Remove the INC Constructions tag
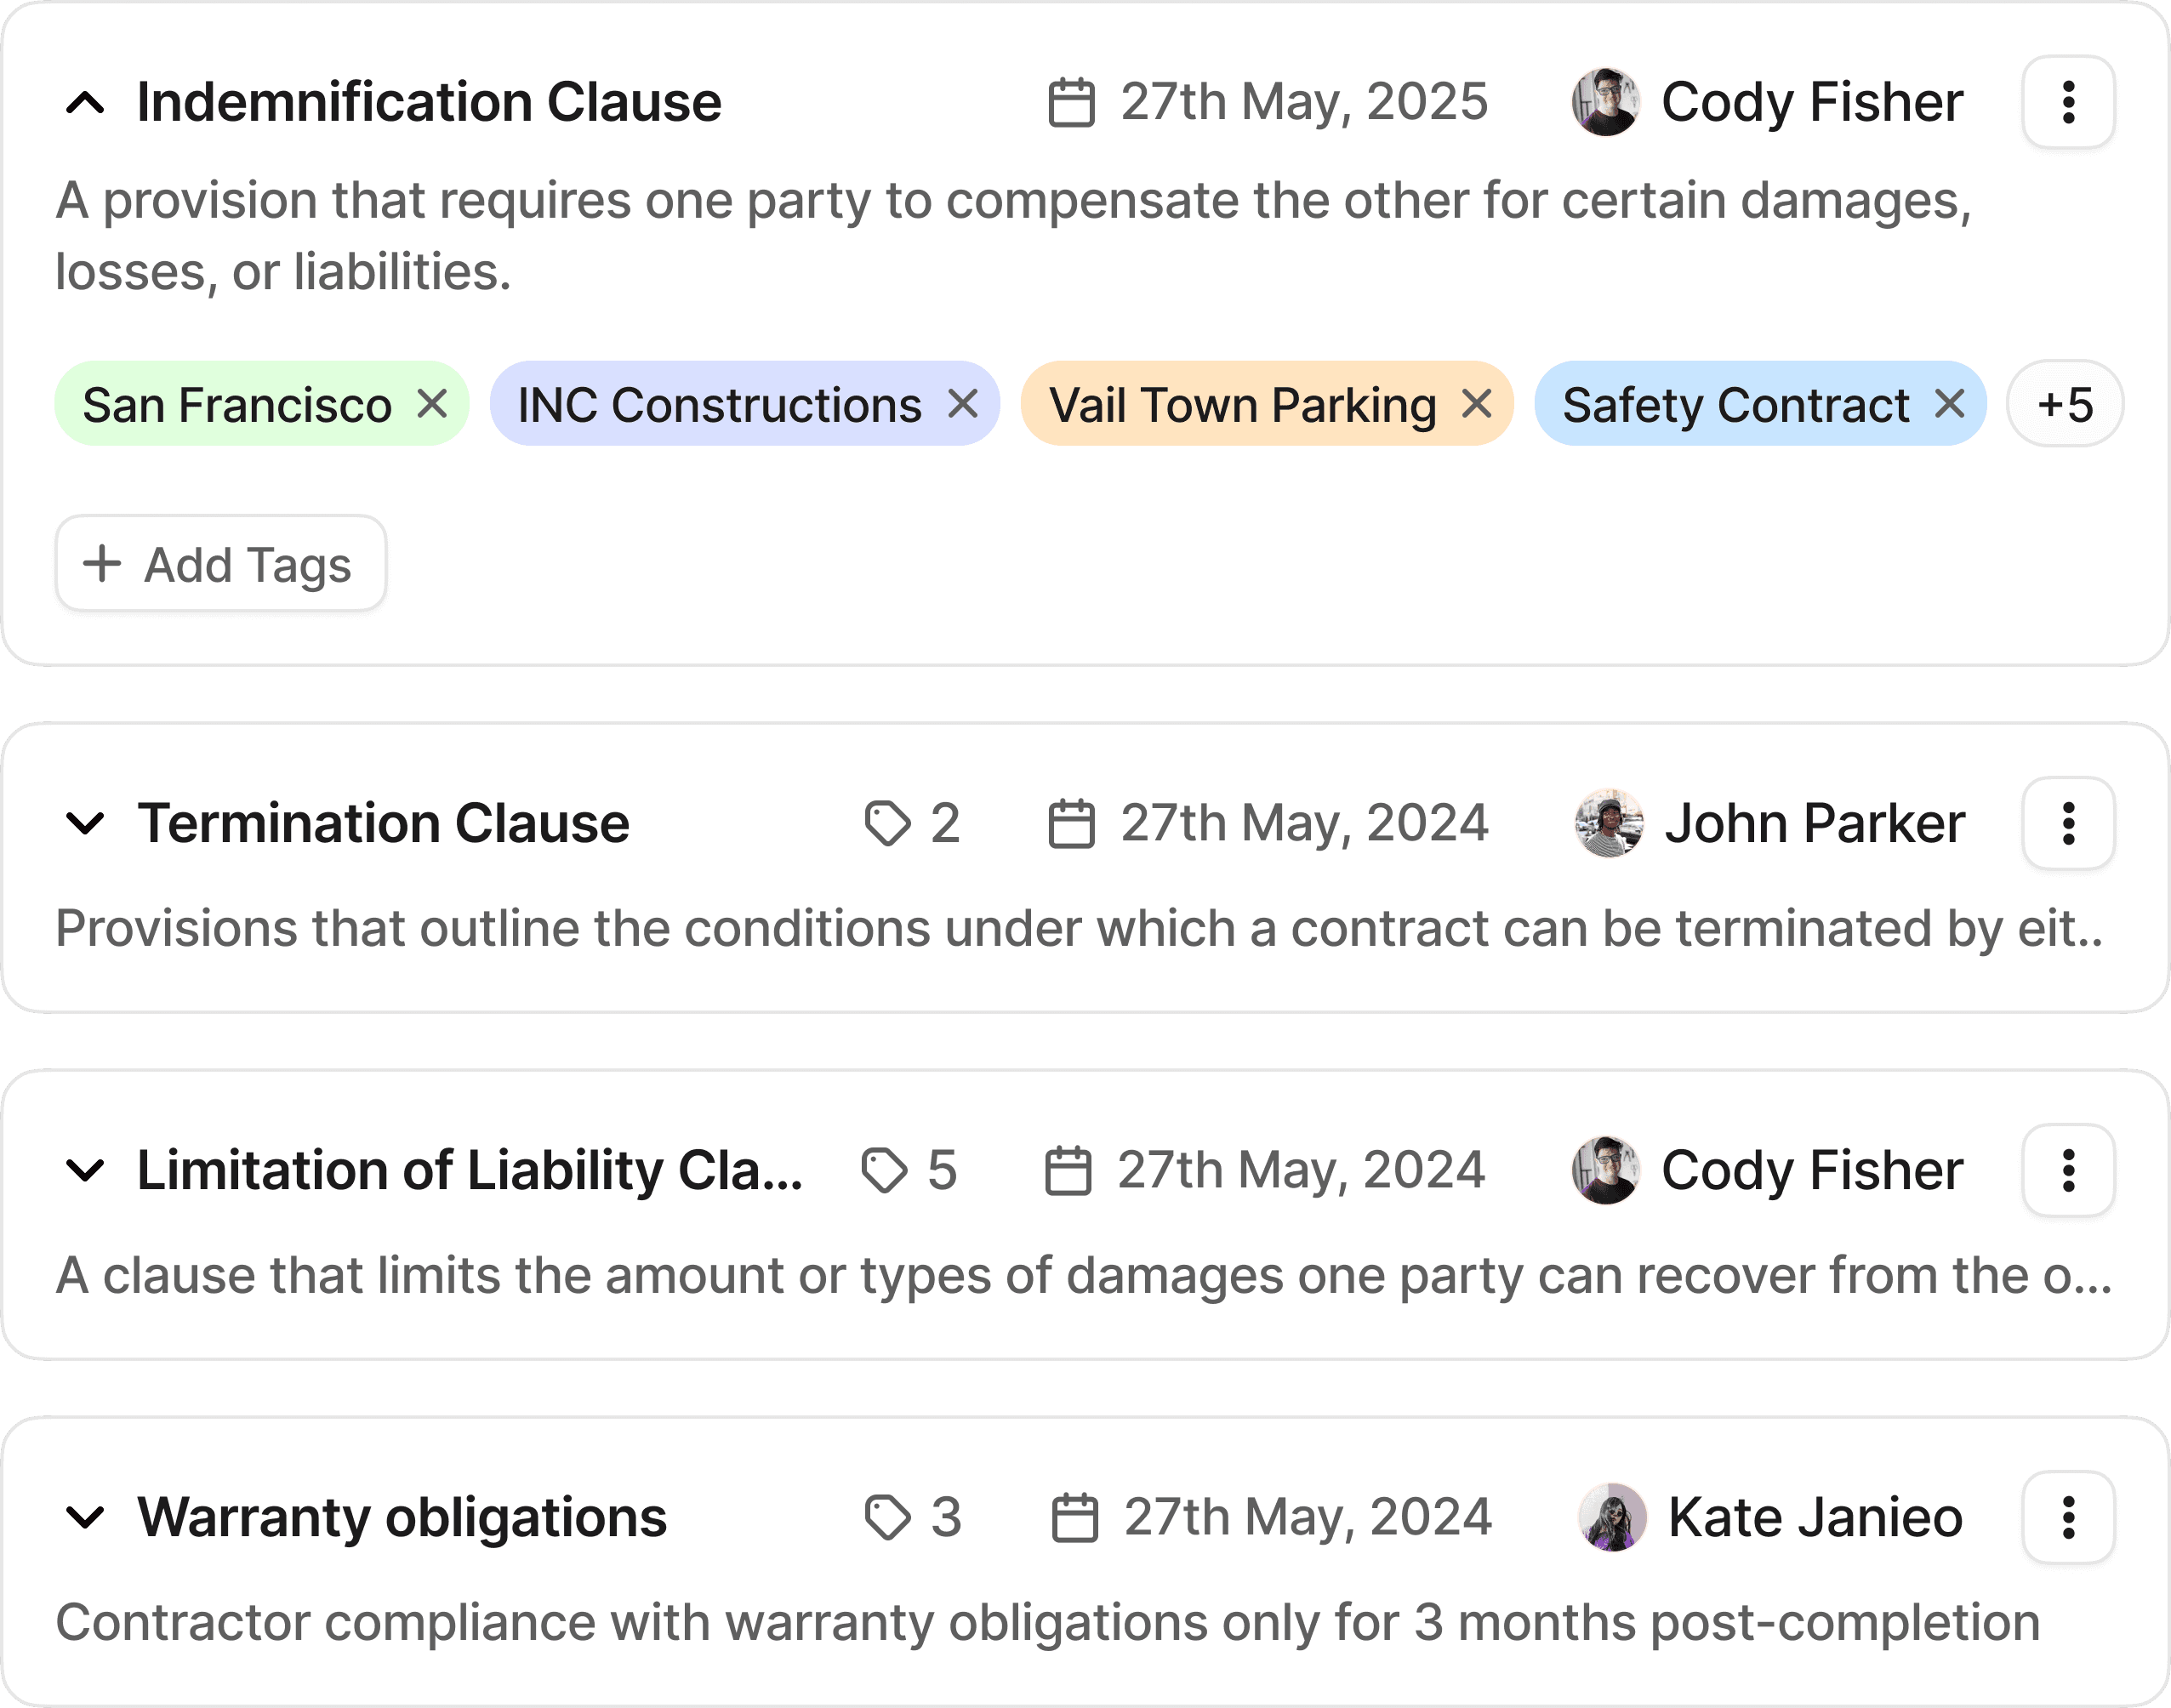This screenshot has height=1708, width=2171. pos(963,404)
